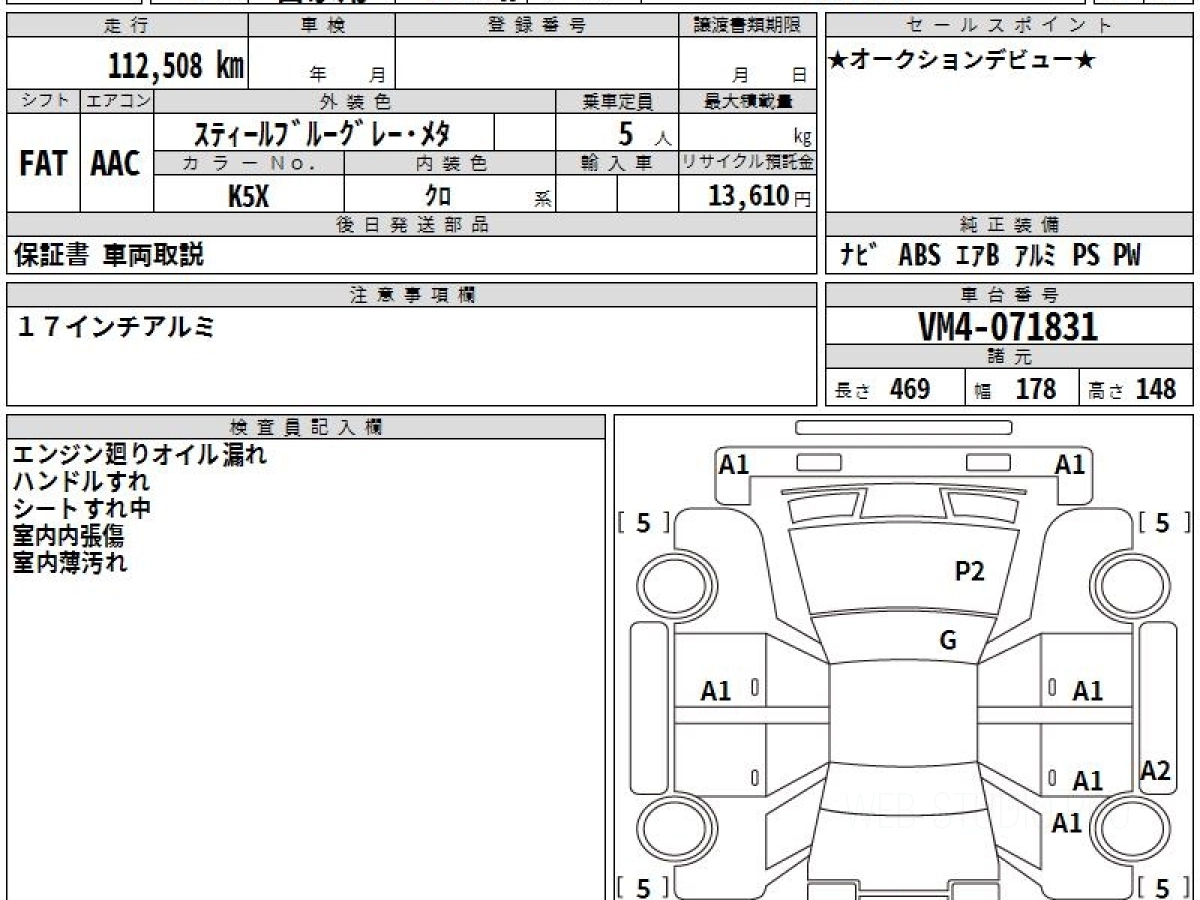Select the 諸元 header
This screenshot has width=1200, height=900.
1009,357
